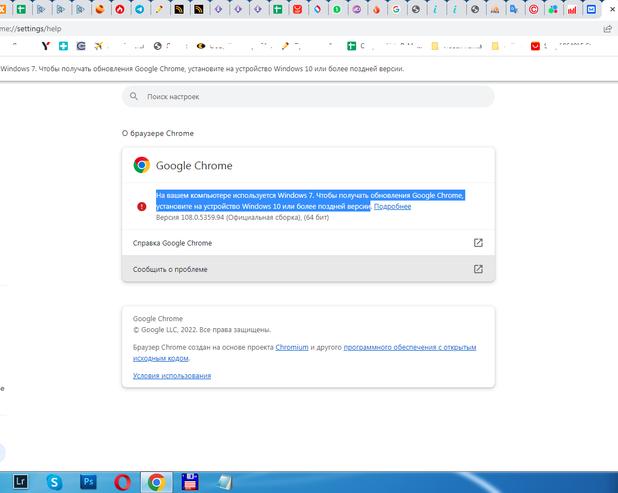Viewport: 618px width, 493px height.
Task: Open the globe icon bookmark
Action: [x=158, y=46]
